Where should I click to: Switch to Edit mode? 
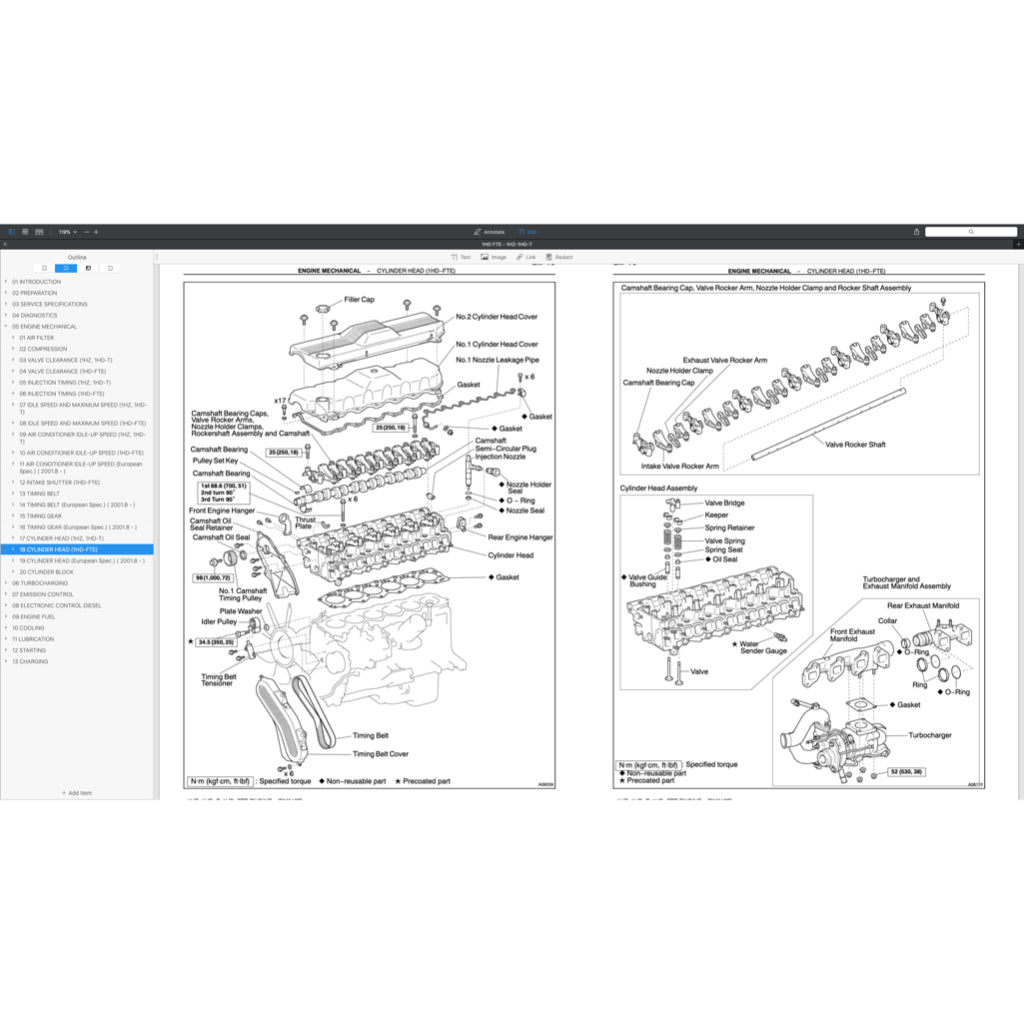click(x=527, y=232)
